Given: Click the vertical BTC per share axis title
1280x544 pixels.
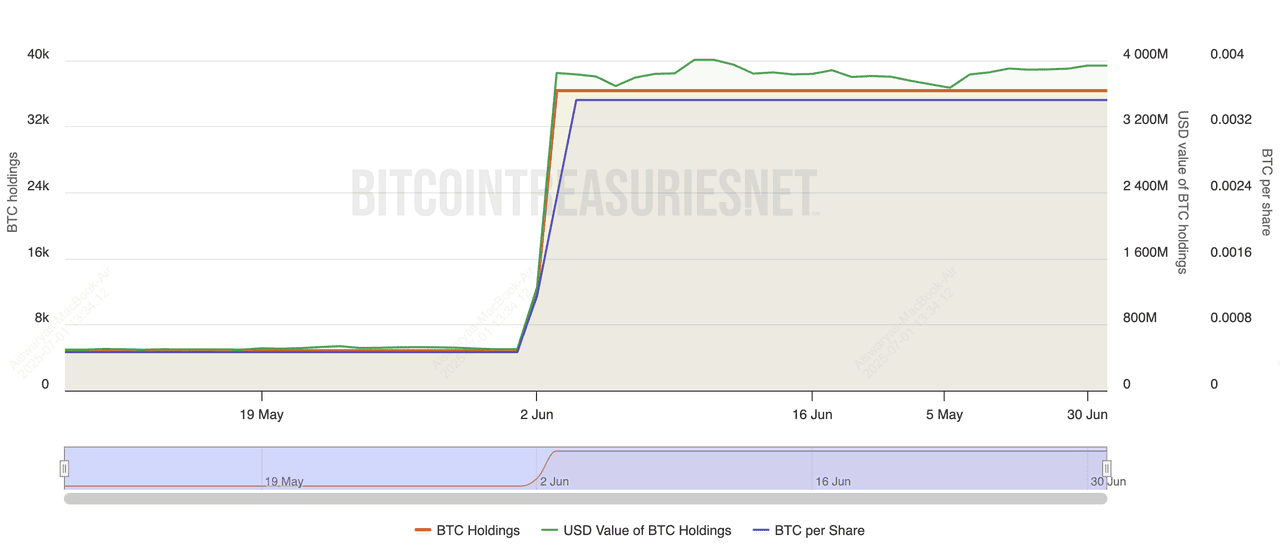Looking at the screenshot, I should coord(1266,192).
